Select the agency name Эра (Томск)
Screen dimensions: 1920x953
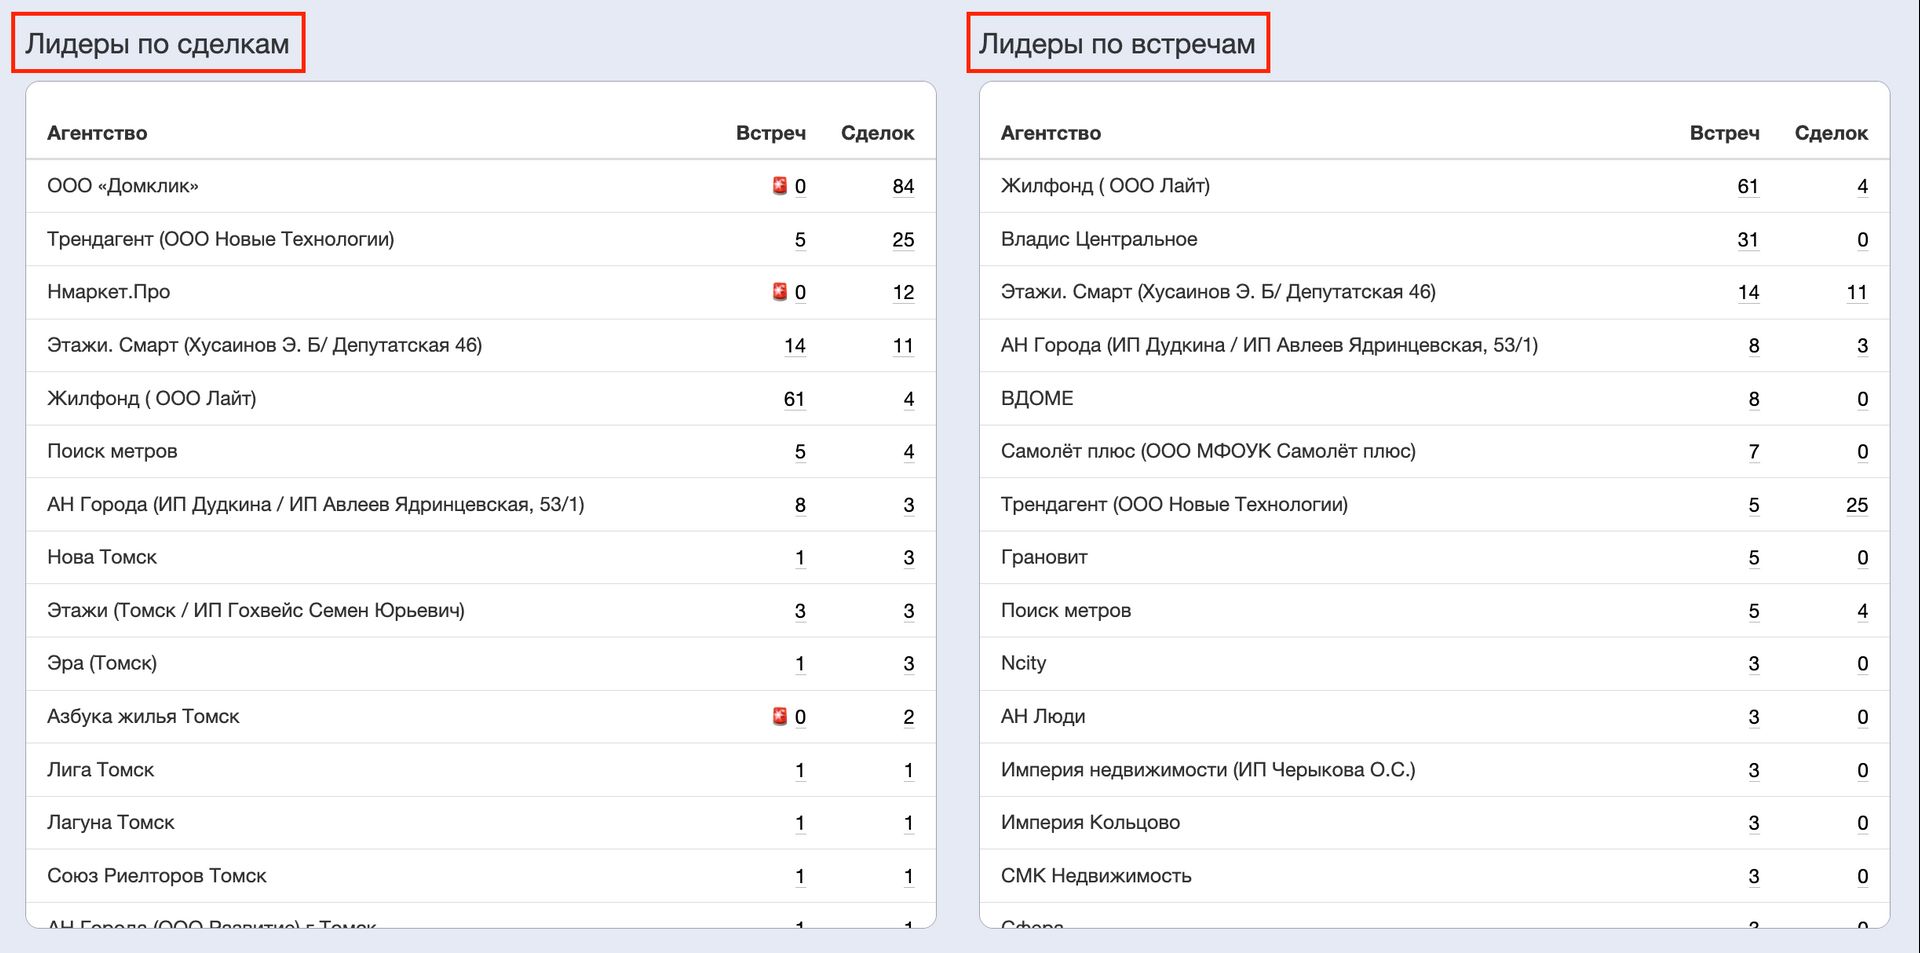[x=102, y=663]
